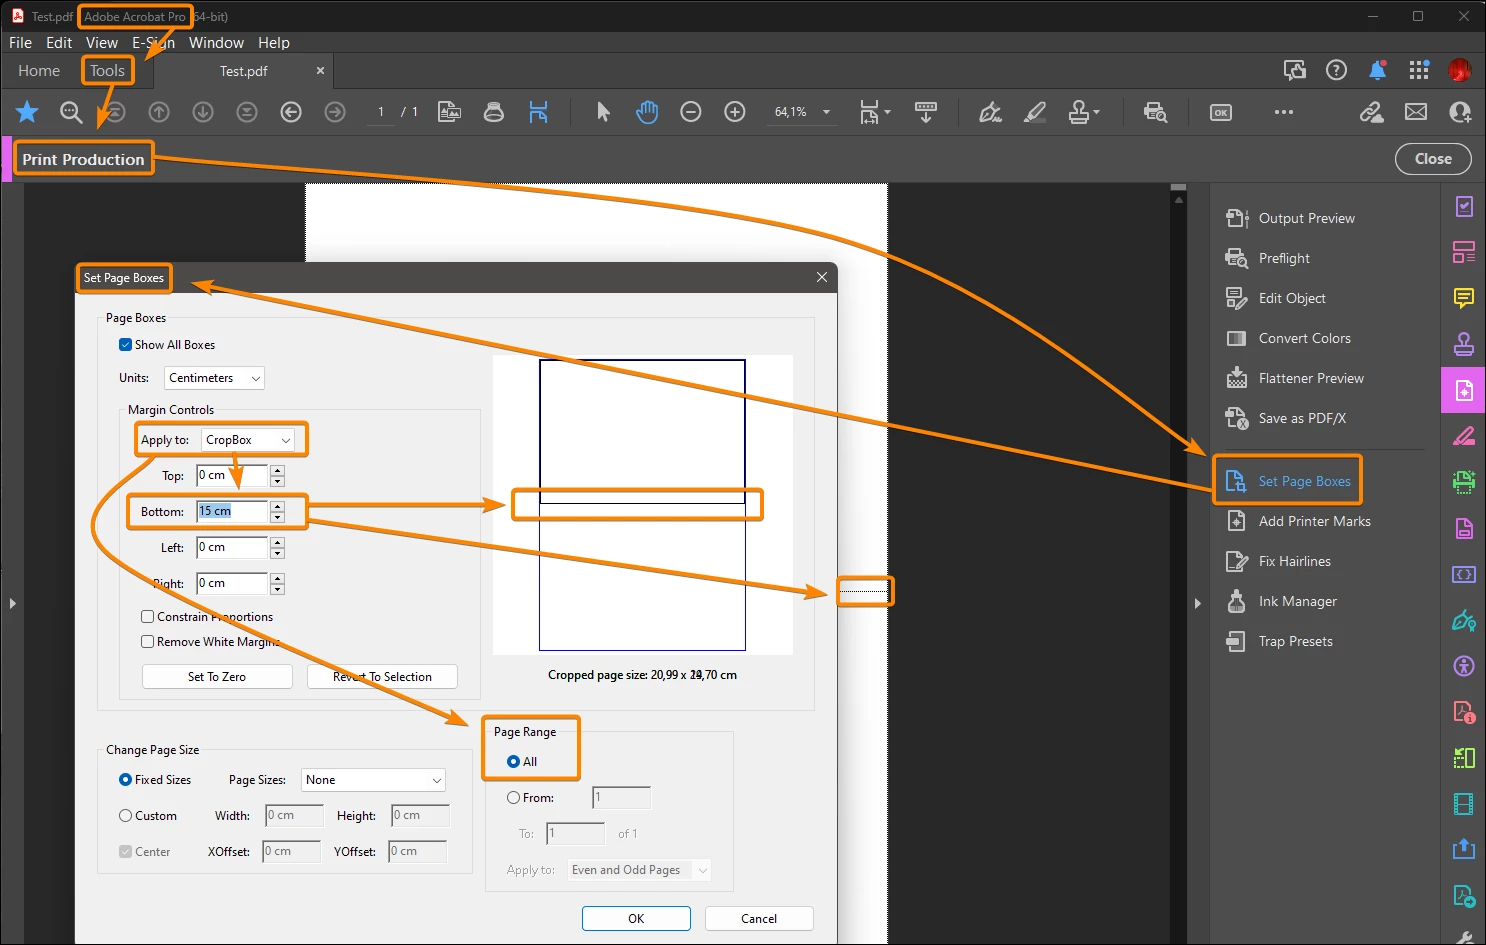Open the Units Centimeters dropdown
The height and width of the screenshot is (945, 1486).
[x=214, y=378]
